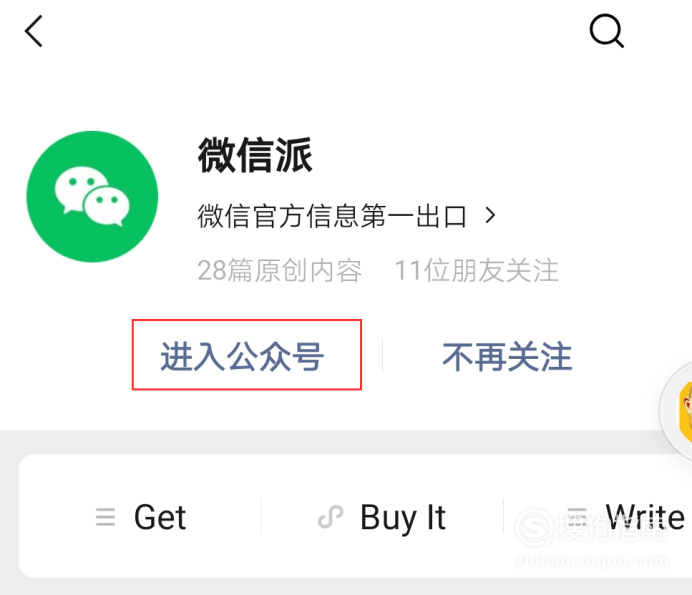692x595 pixels.
Task: View the 28篇原创内容 original articles
Action: [x=279, y=270]
